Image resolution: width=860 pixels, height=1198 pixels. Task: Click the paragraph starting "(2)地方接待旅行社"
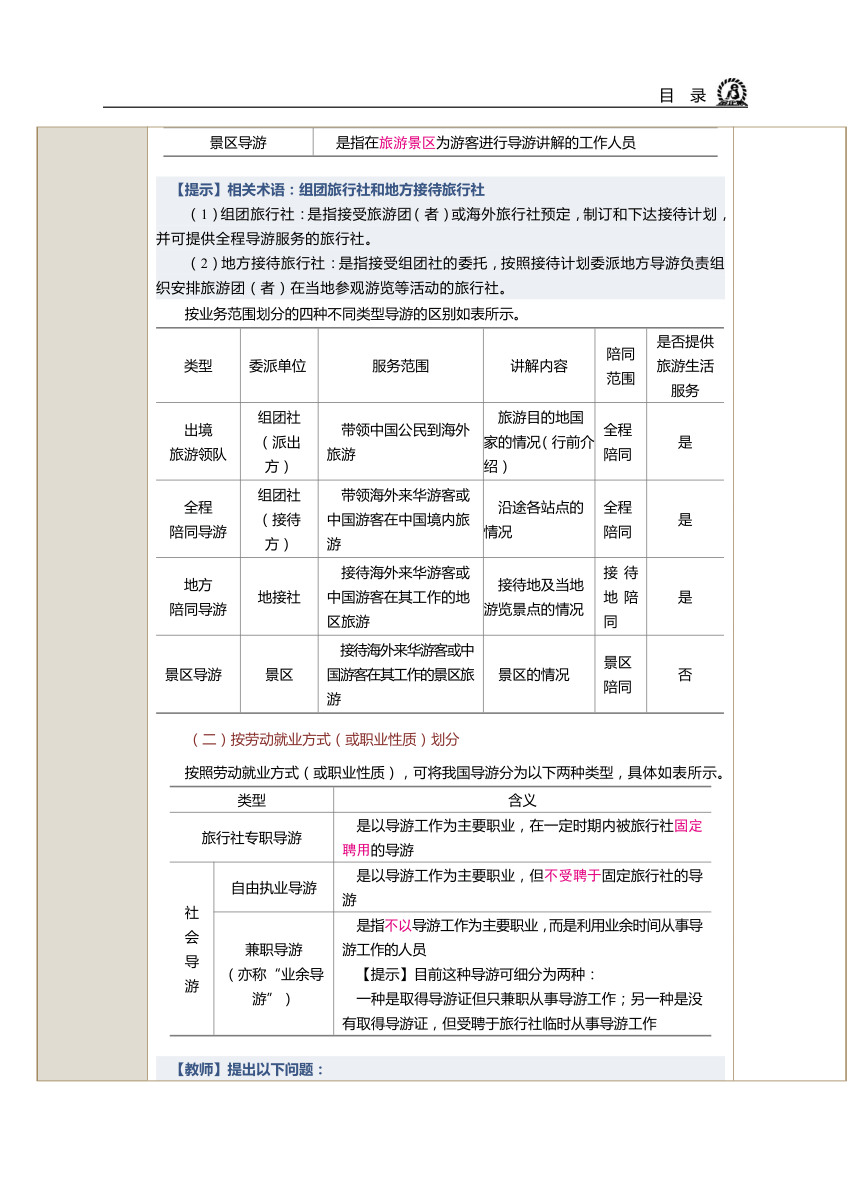coord(441,275)
